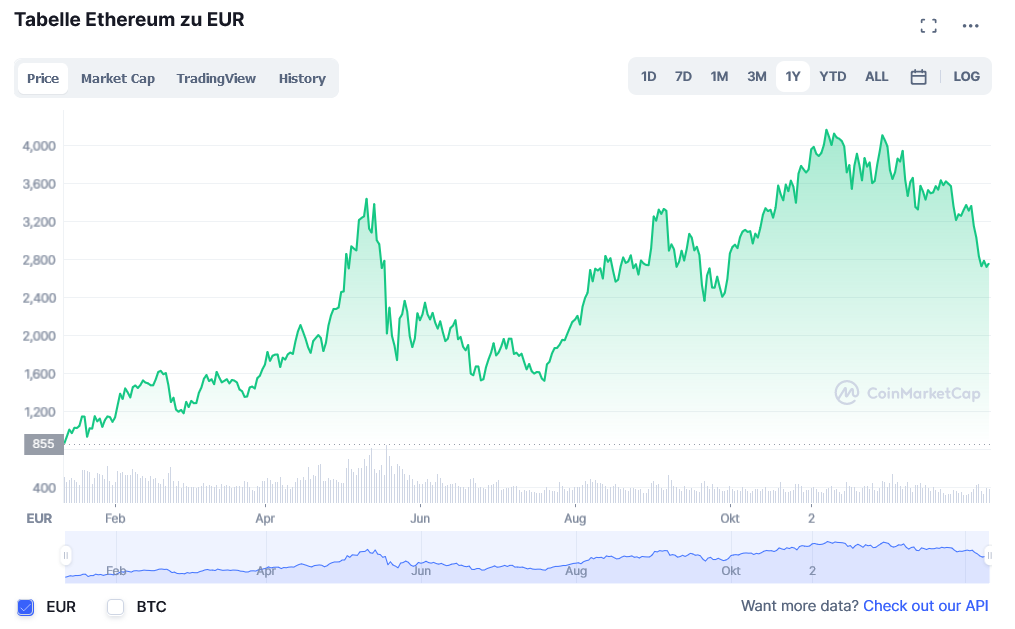Open the TradingView tab

pos(216,78)
